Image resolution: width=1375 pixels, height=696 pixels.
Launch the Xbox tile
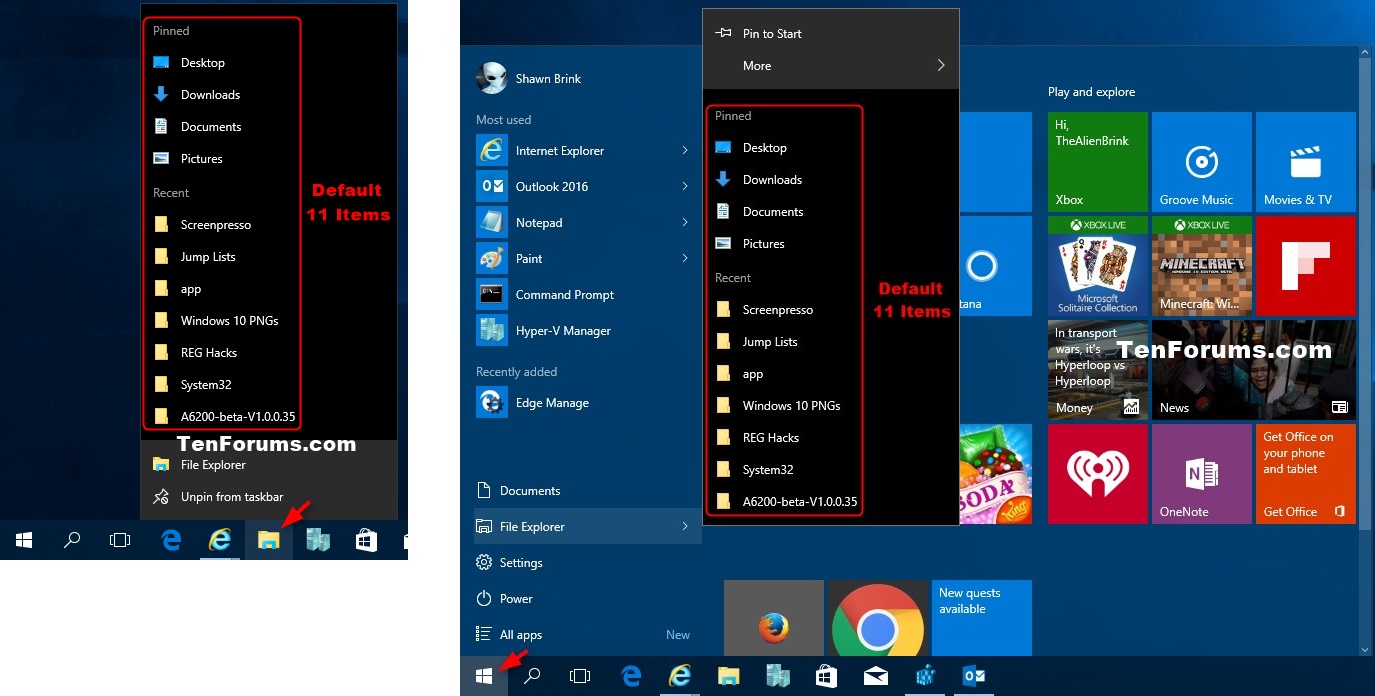[1097, 162]
